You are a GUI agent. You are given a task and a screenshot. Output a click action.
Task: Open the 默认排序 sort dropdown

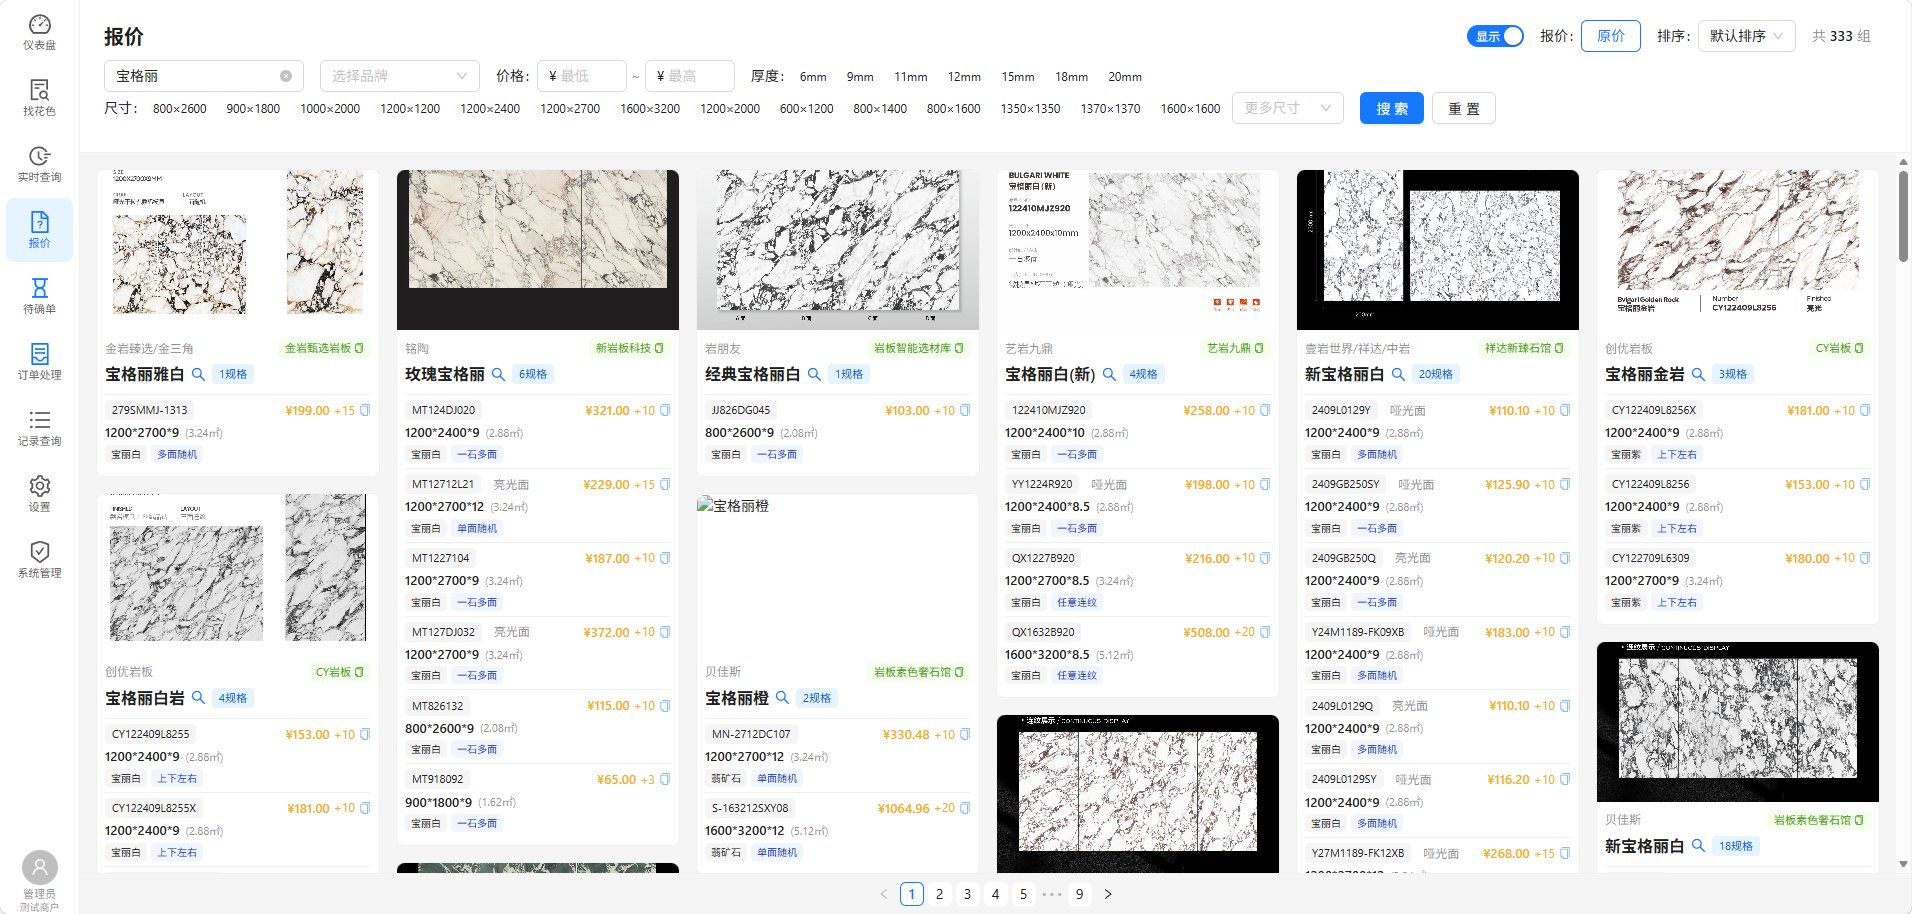coord(1746,36)
